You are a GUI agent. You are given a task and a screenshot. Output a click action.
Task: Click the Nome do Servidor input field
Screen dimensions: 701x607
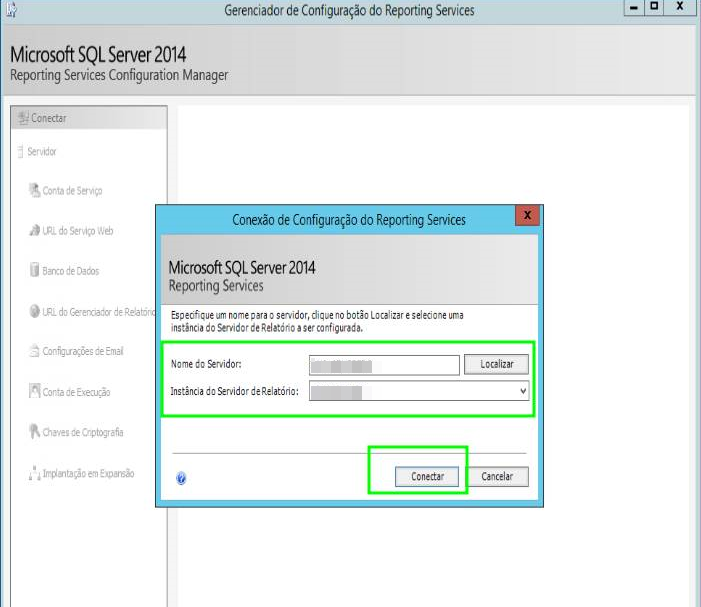coord(384,365)
